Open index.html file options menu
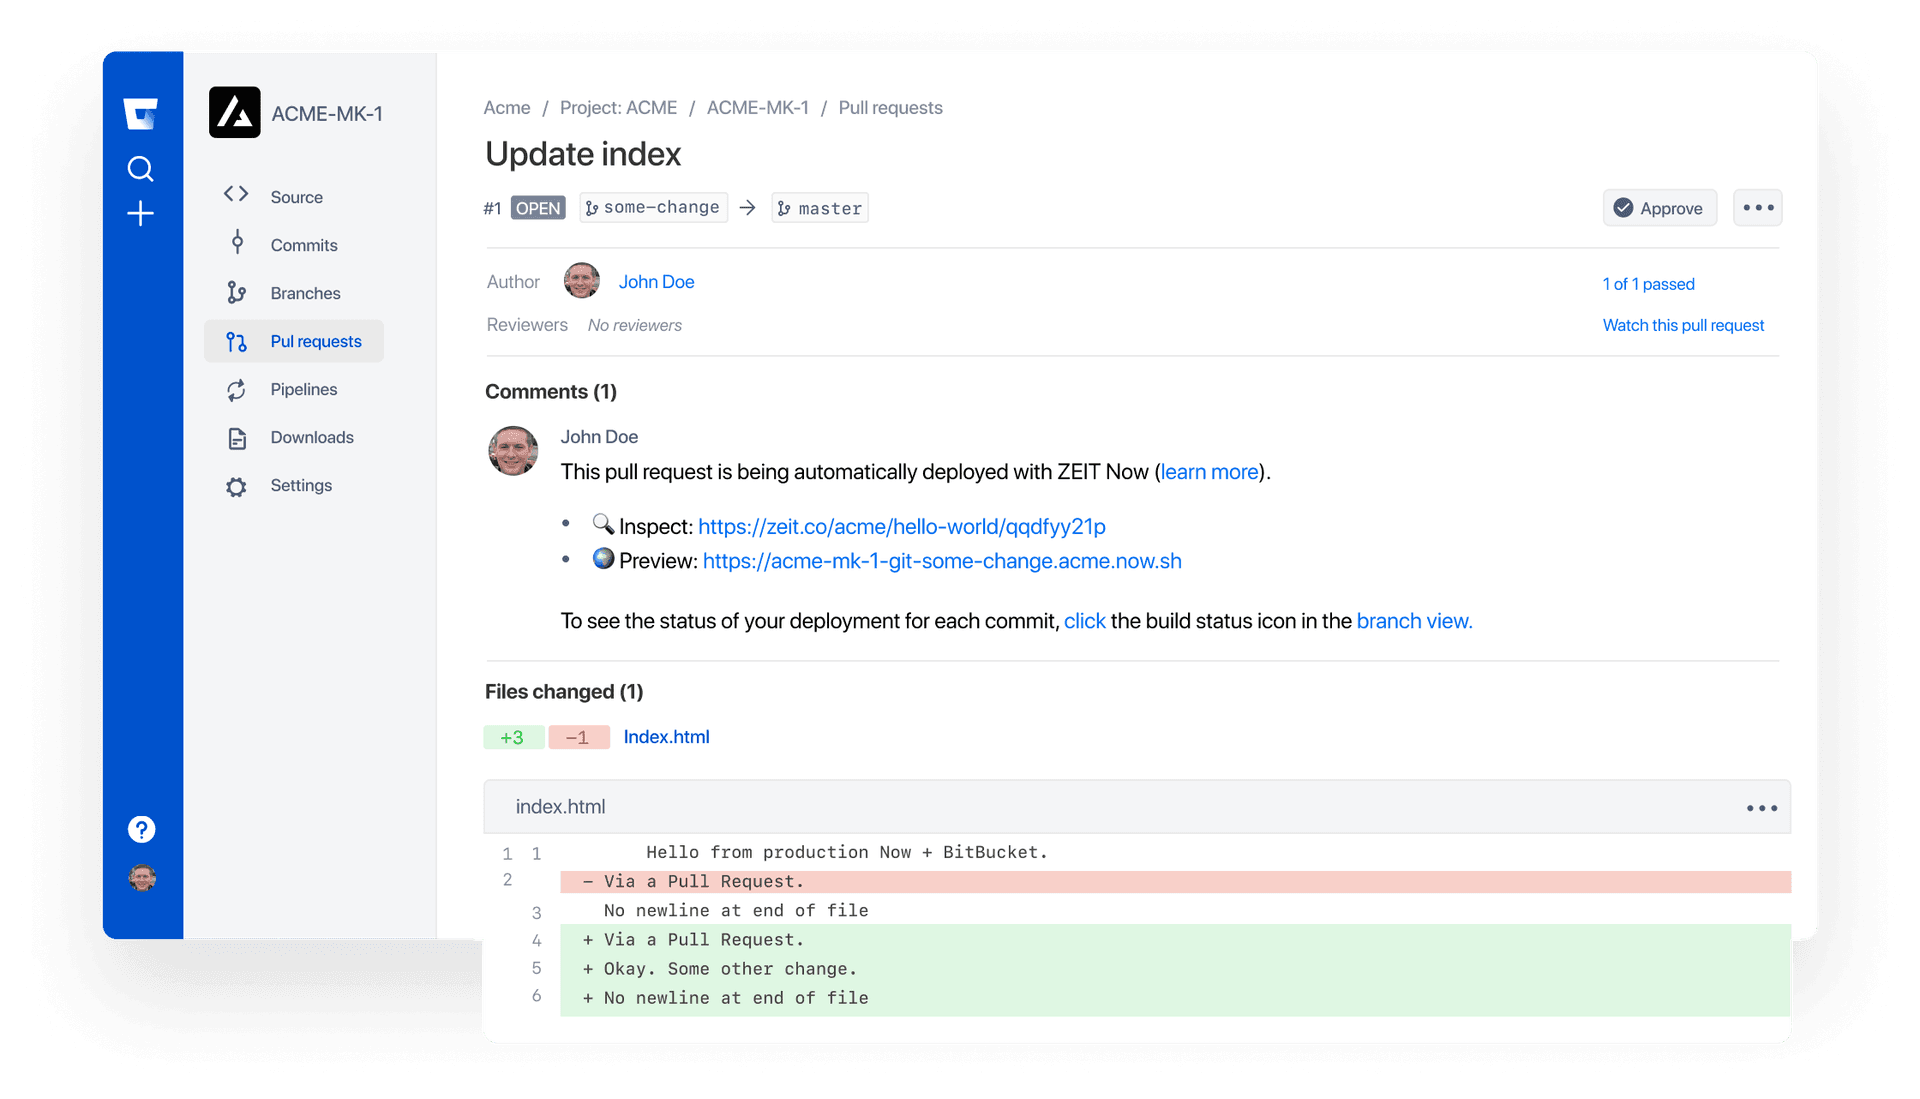1920x1099 pixels. 1761,808
